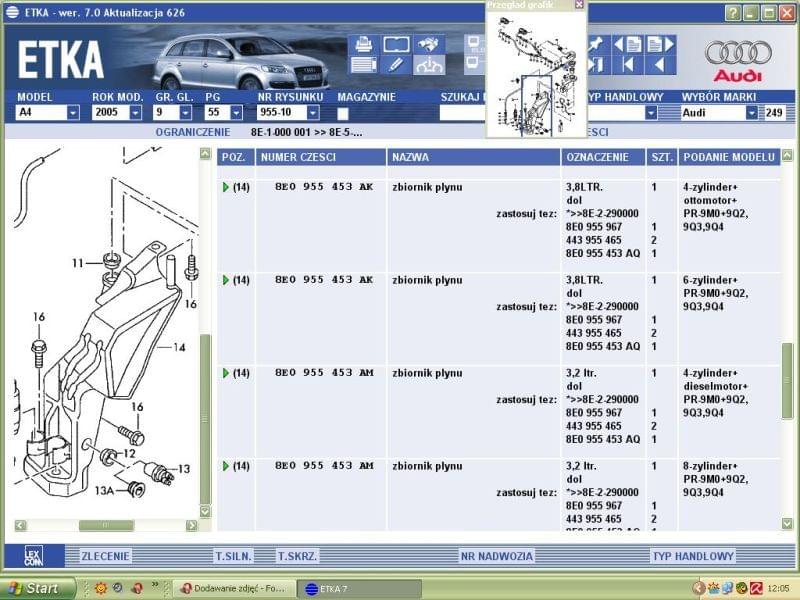
Task: Click the NR NADWOZIA button
Action: pyautogui.click(x=497, y=556)
